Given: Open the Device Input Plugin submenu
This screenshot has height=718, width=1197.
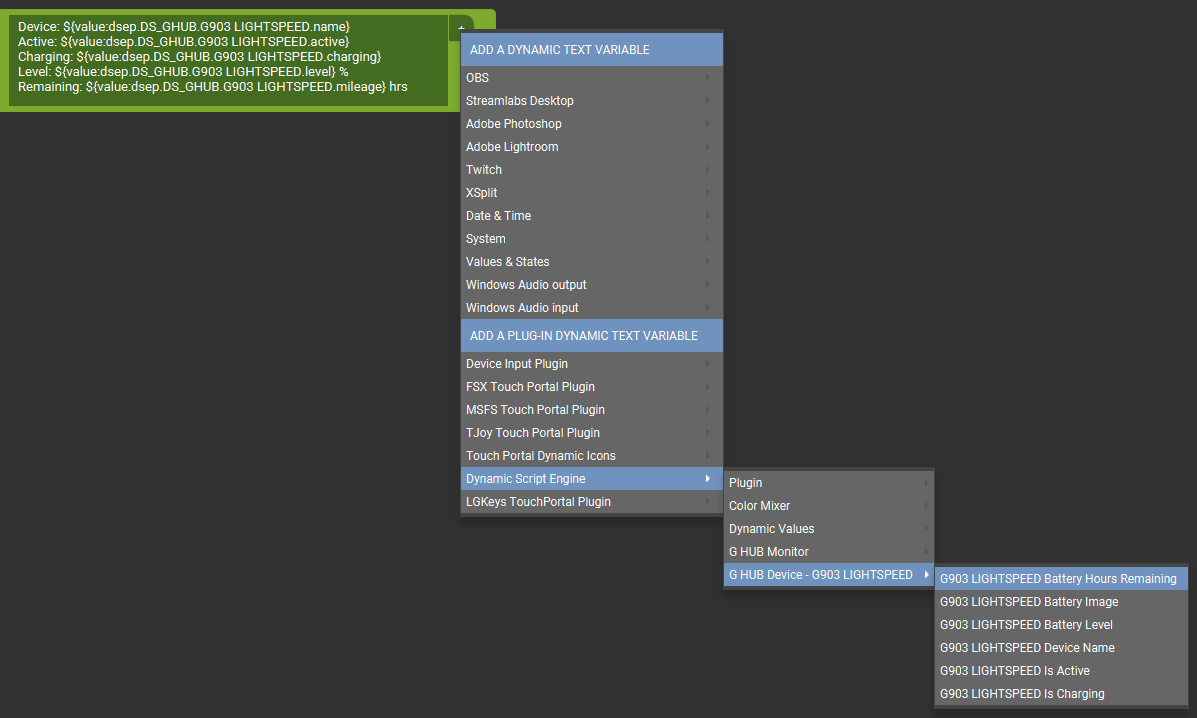Looking at the screenshot, I should 592,364.
